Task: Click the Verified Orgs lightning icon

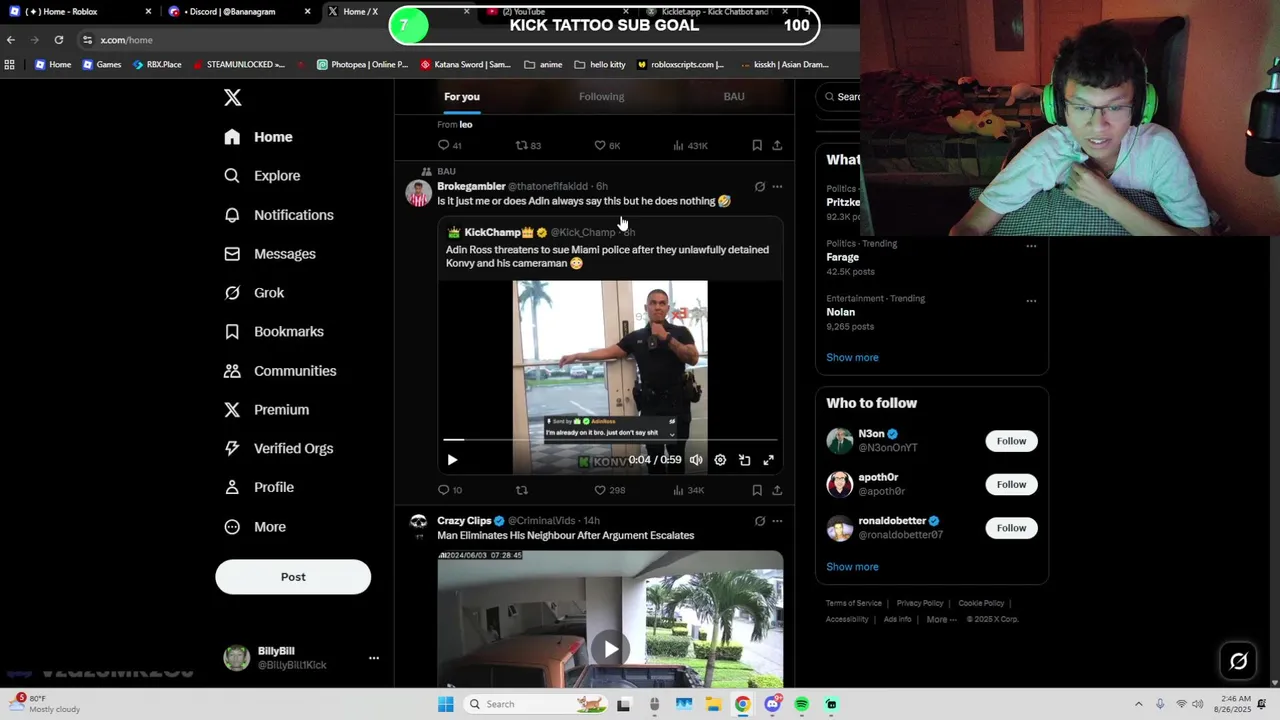Action: [x=232, y=449]
